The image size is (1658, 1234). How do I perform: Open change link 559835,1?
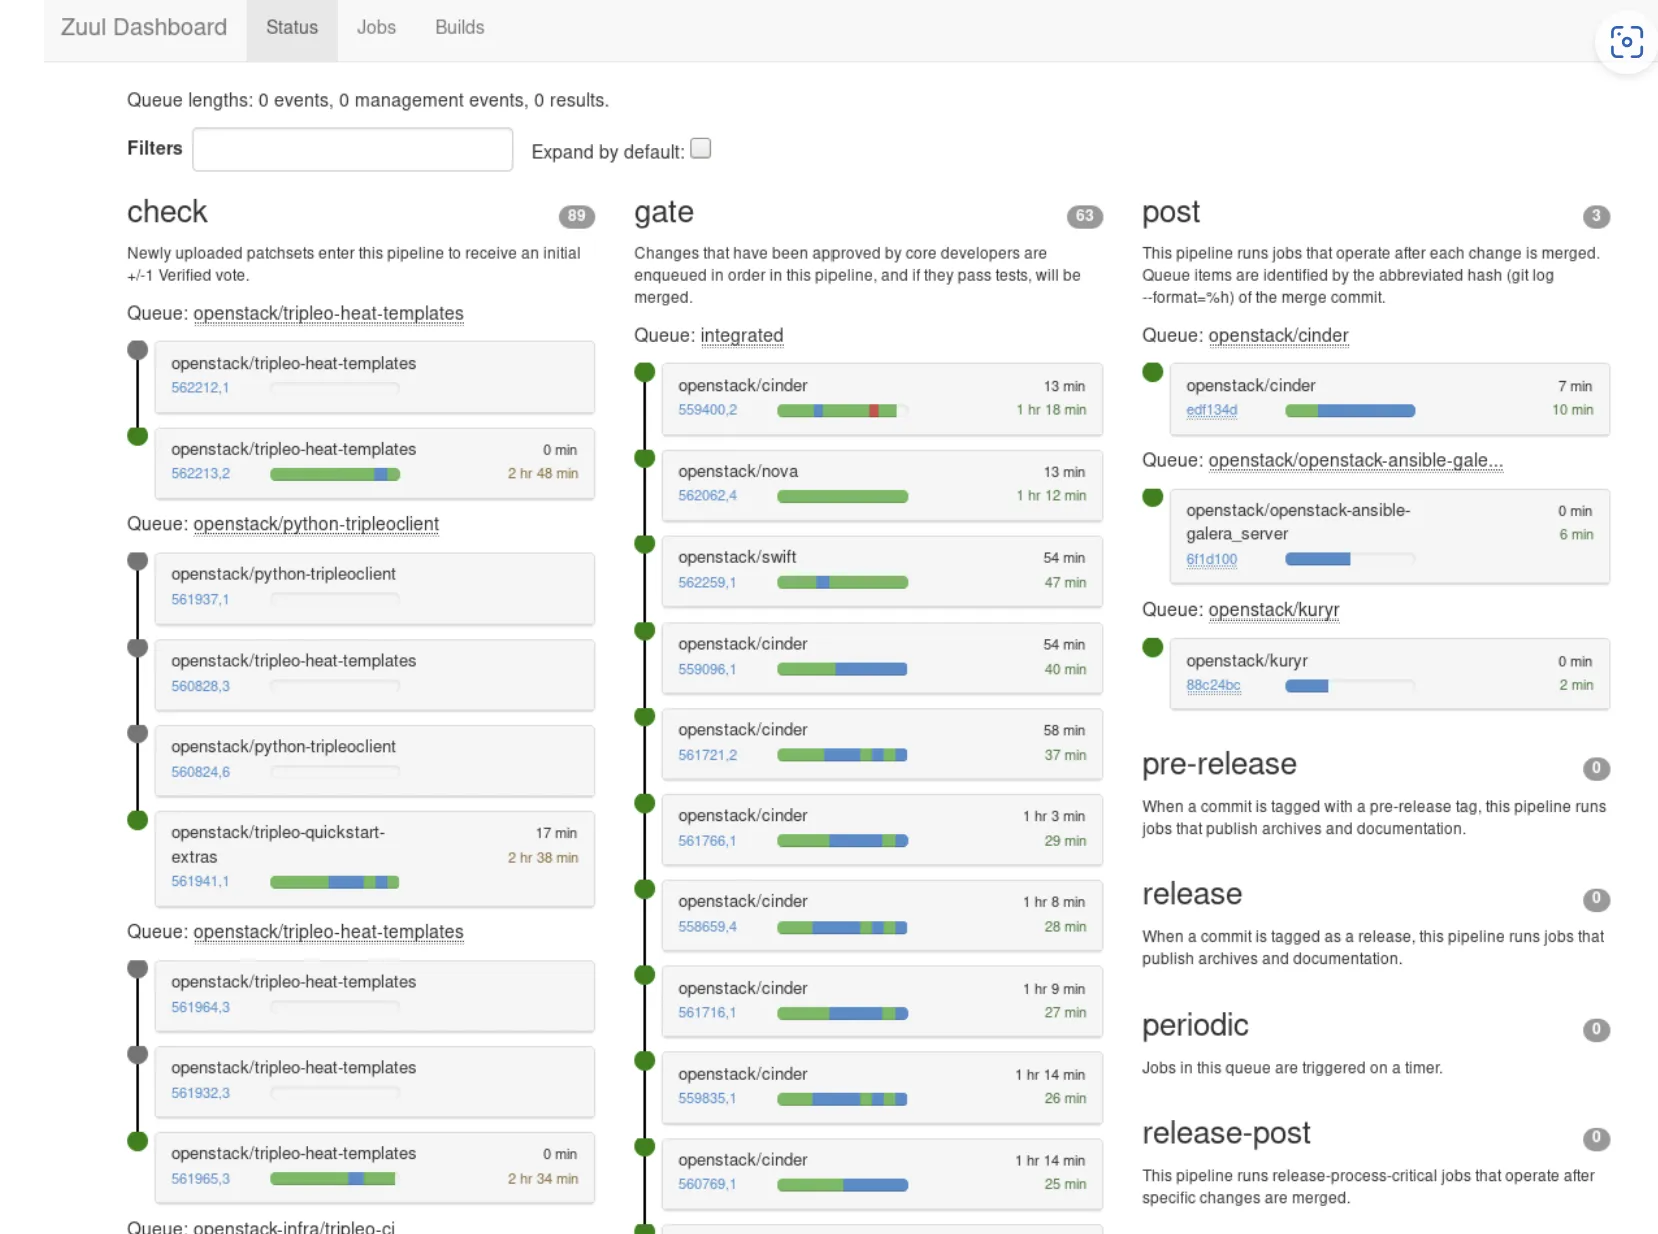point(707,1099)
